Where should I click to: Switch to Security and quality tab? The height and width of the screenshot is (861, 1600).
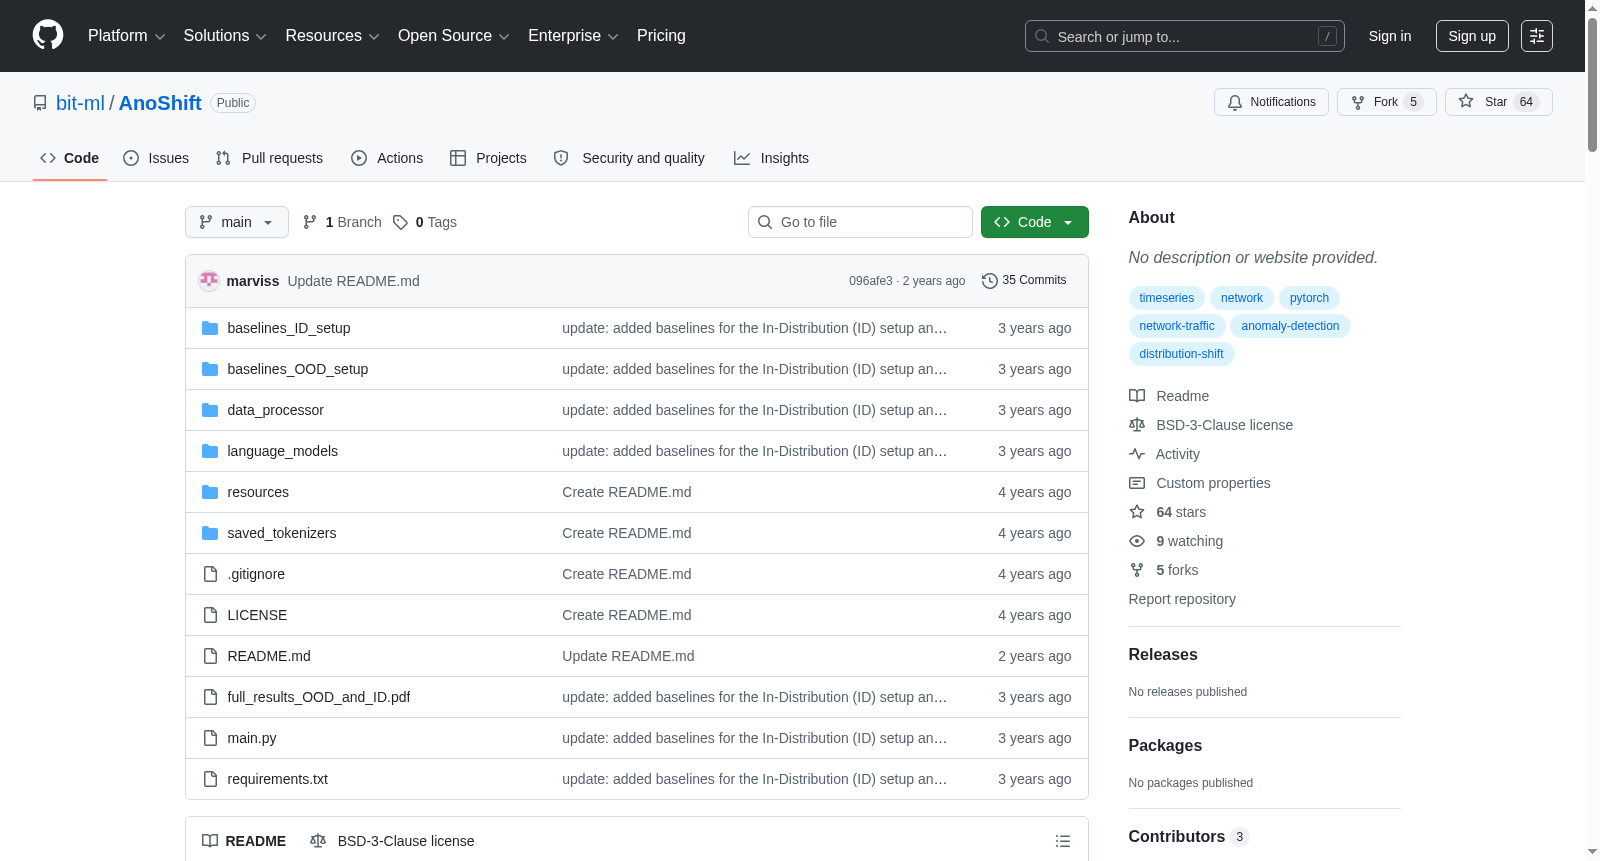point(629,158)
